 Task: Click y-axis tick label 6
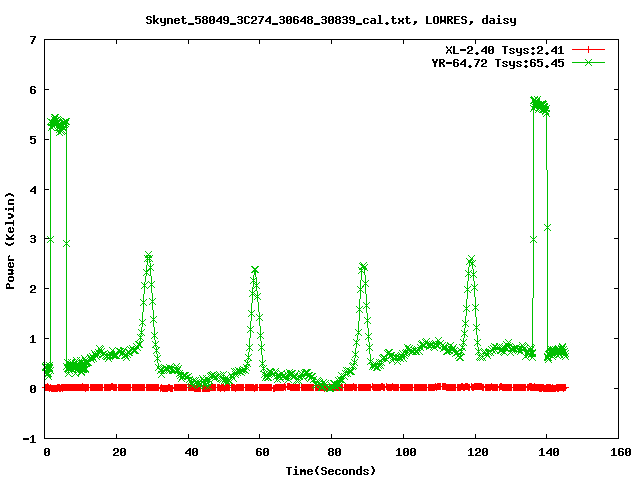(33, 90)
